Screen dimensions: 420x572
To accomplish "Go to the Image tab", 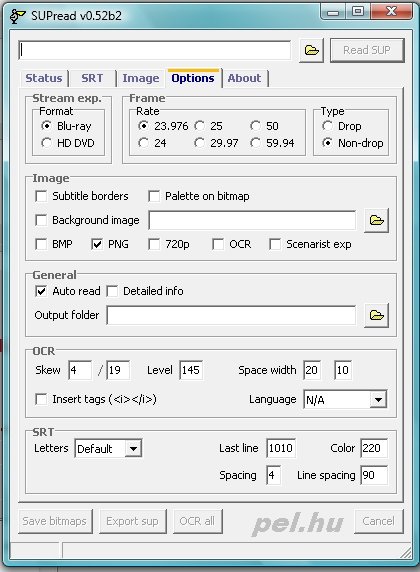I will coord(140,78).
